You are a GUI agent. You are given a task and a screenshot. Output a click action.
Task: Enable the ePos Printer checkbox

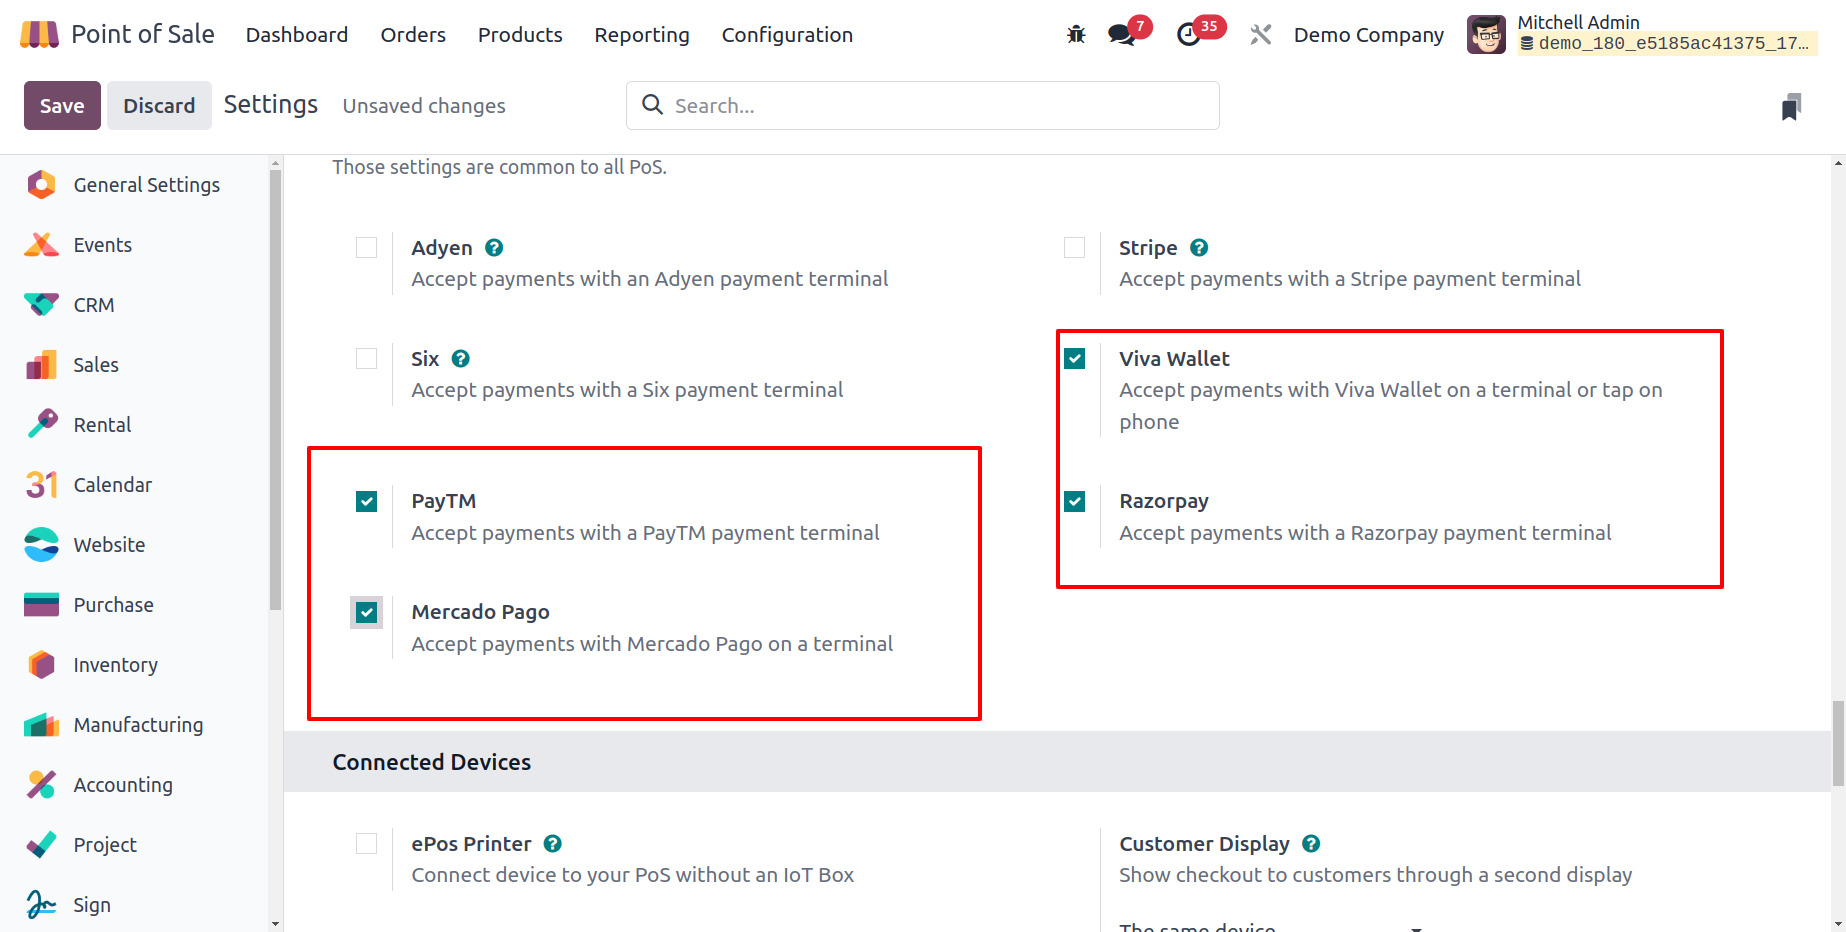click(367, 843)
